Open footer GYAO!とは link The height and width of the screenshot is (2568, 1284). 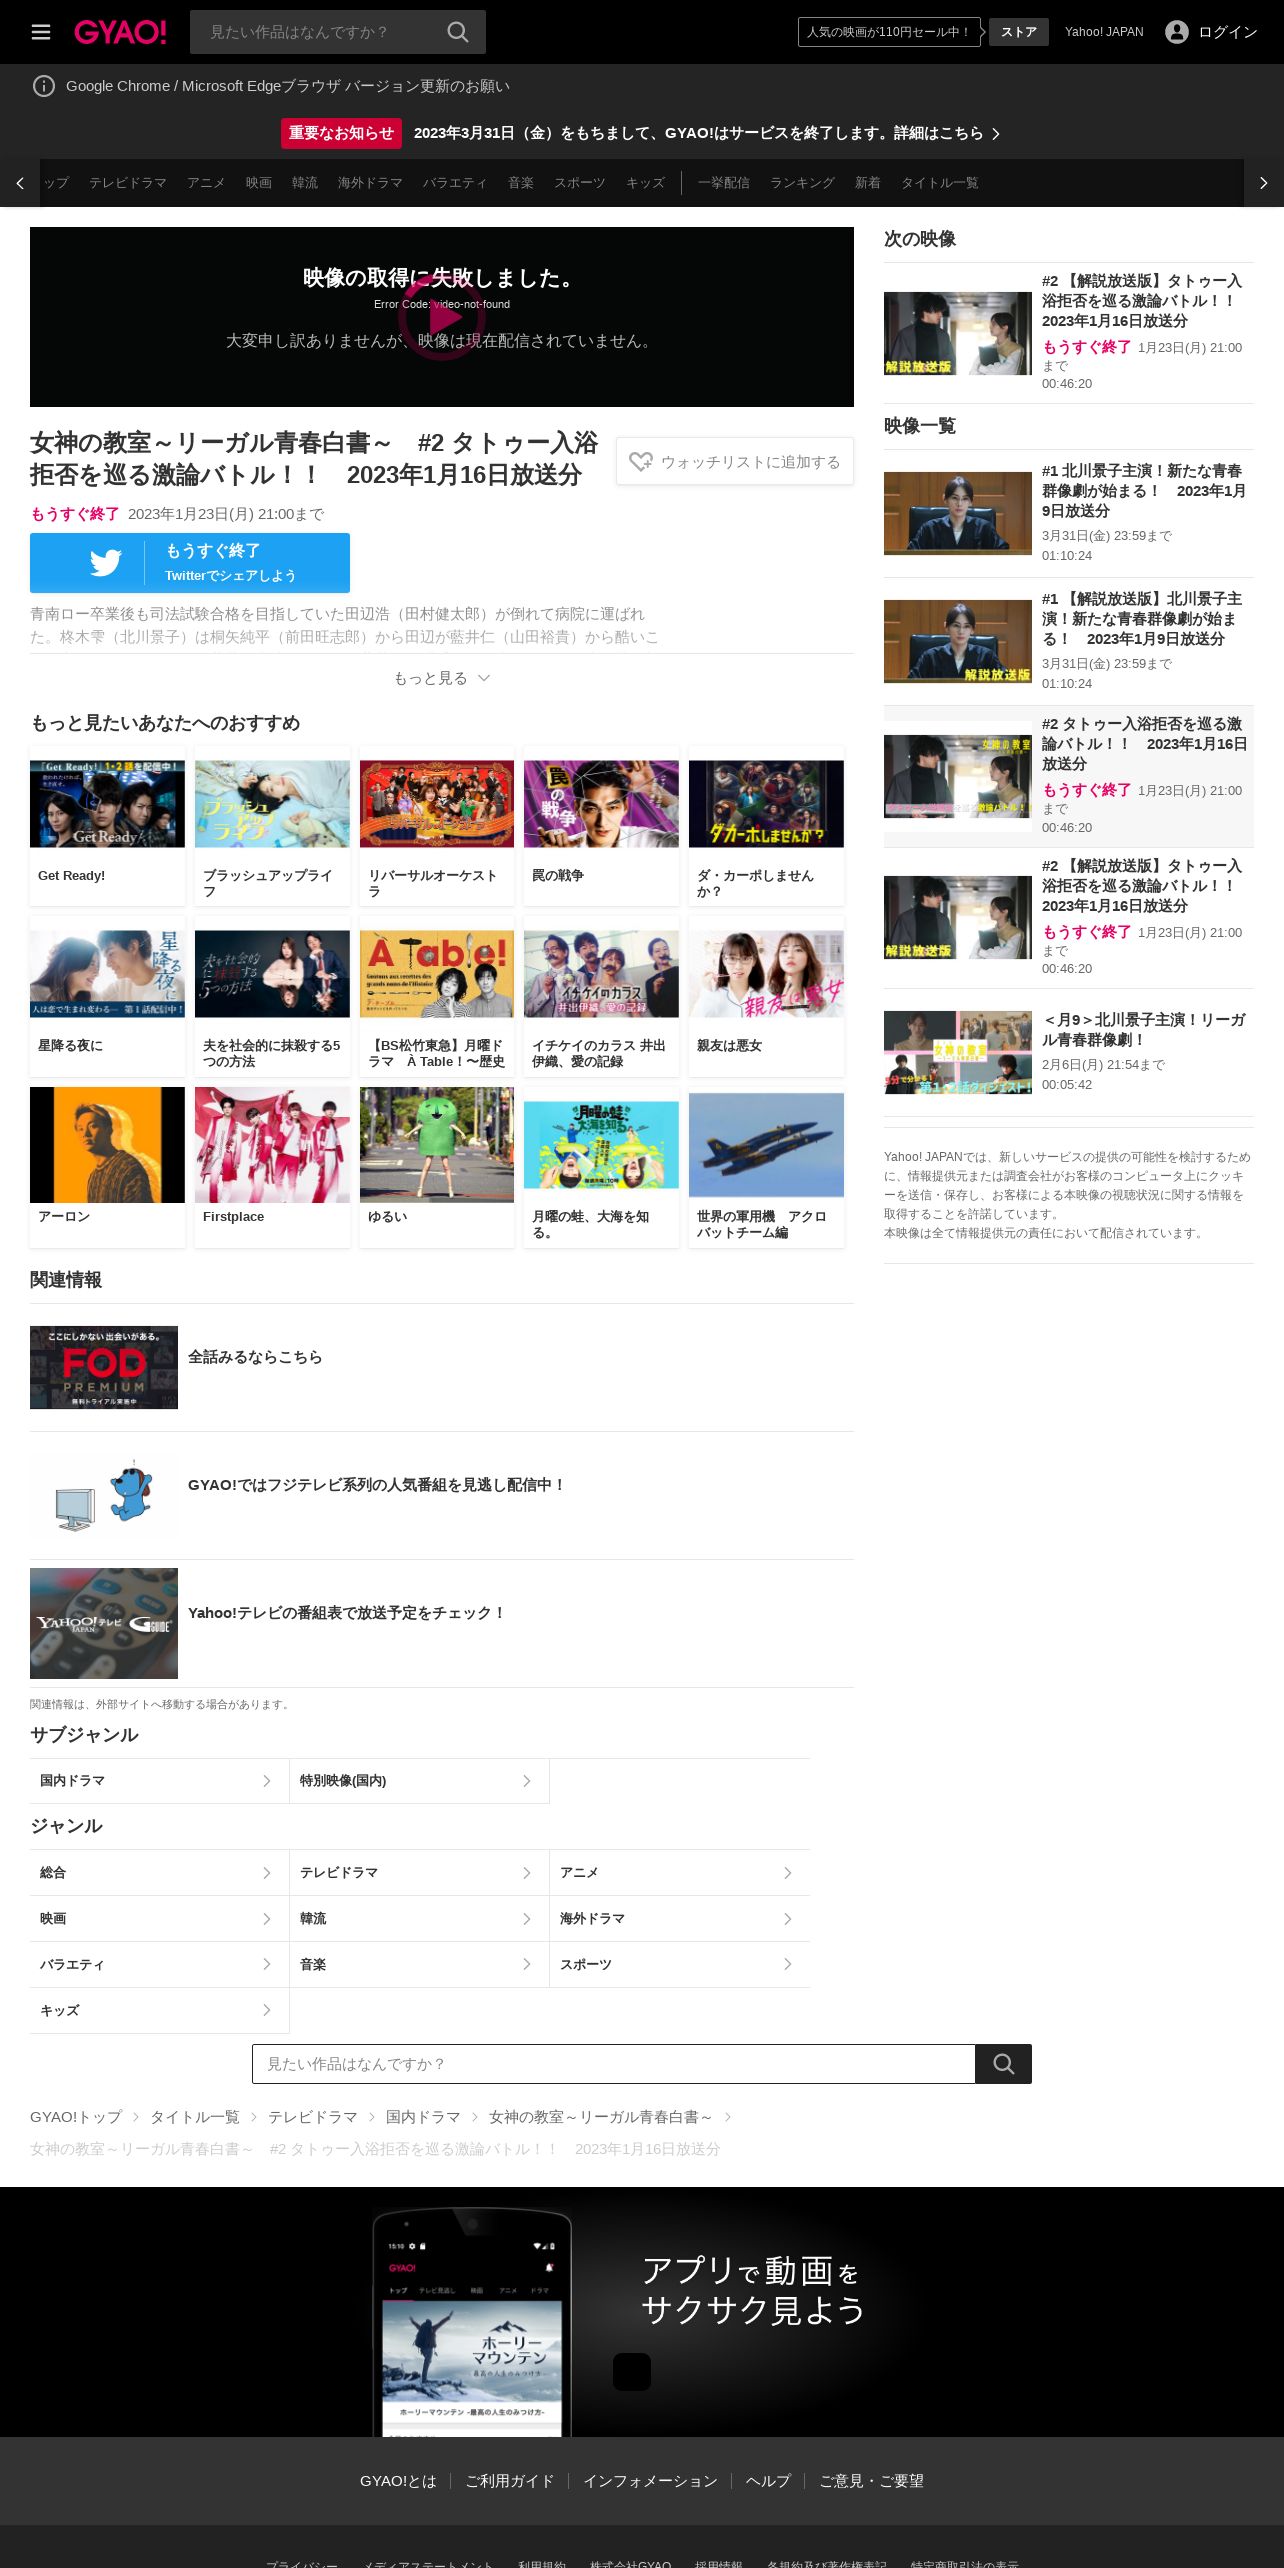pos(398,2481)
